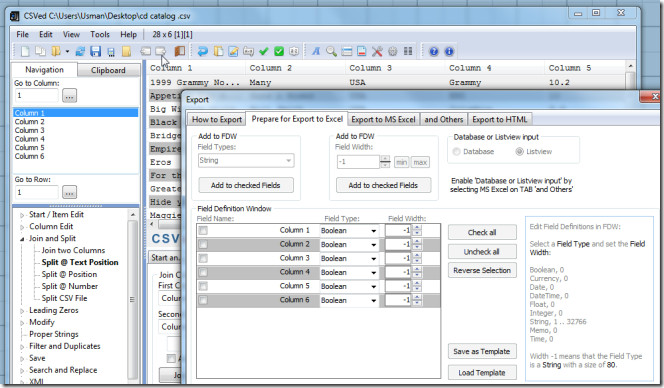
Task: Click the New file toolbar icon
Action: 25,51
